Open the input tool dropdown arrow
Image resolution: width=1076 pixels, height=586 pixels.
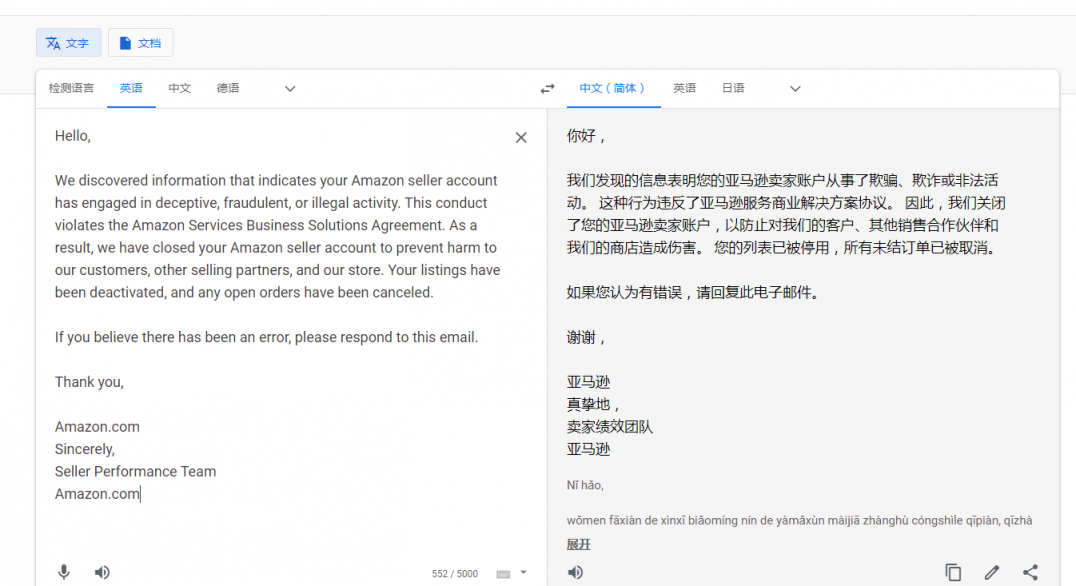523,572
